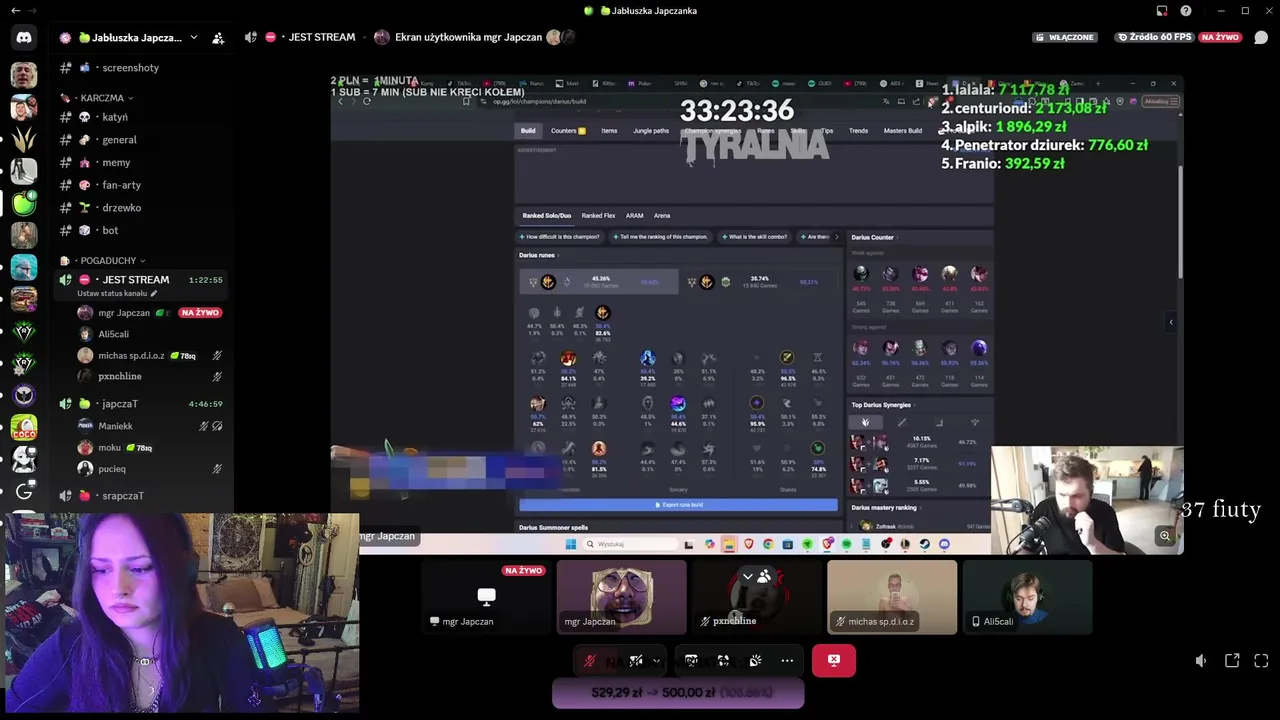This screenshot has height=720, width=1280.
Task: Open michas sp.d.i.o.z participant tile
Action: coord(892,597)
